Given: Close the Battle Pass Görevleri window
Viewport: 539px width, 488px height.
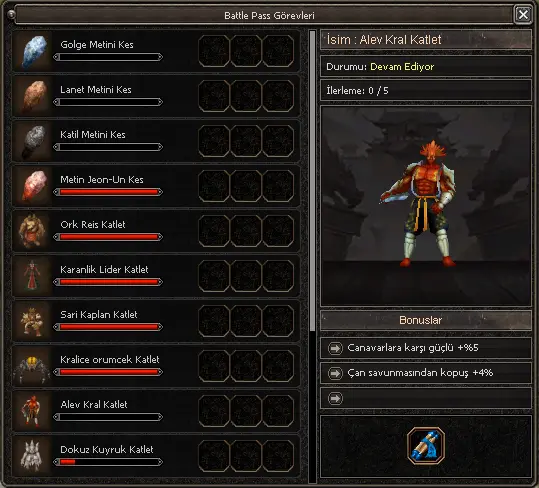Looking at the screenshot, I should (x=523, y=15).
